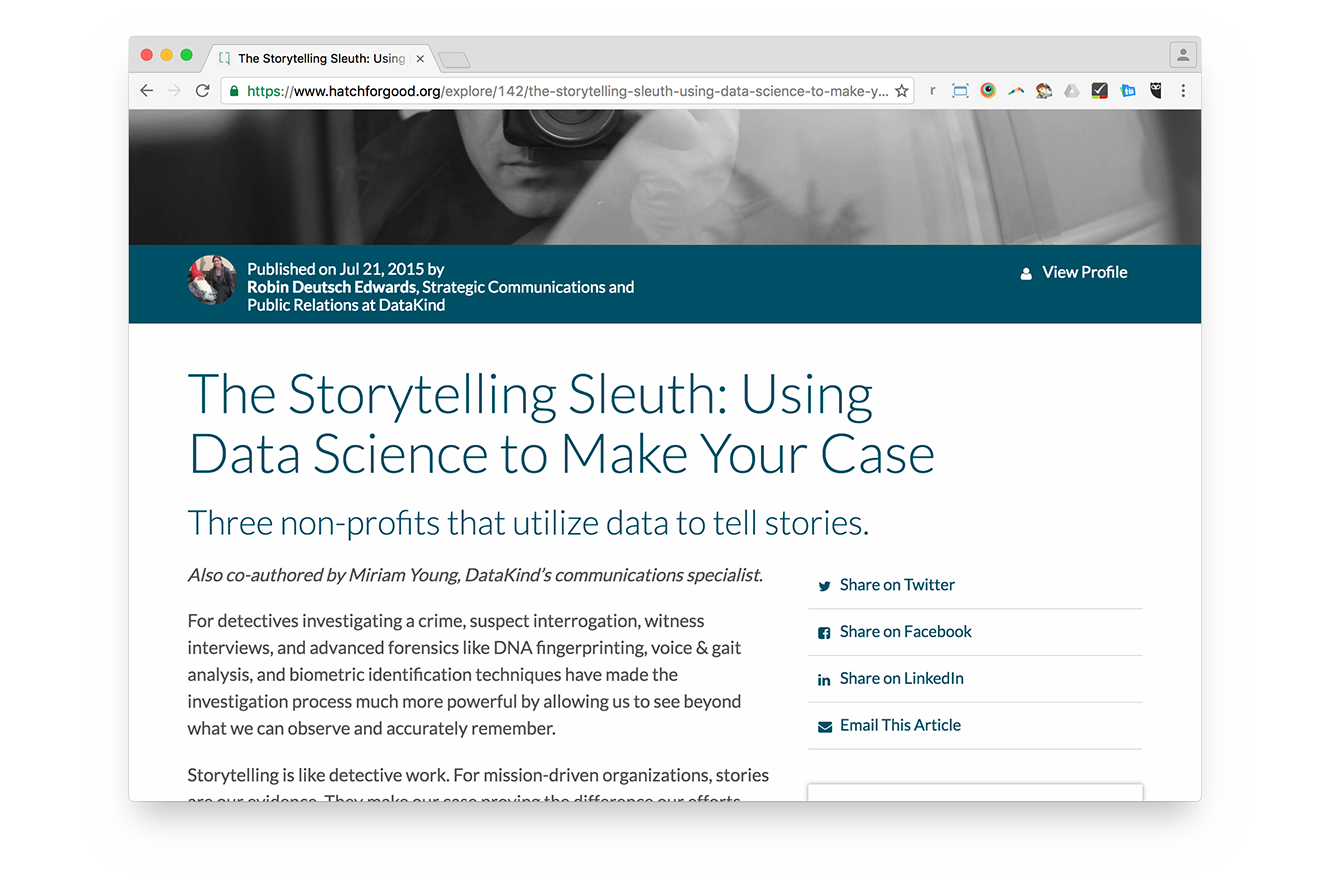Screen dimensions: 1330x884
Task: Close The Storytelling Sleuth tab
Action: click(x=420, y=59)
